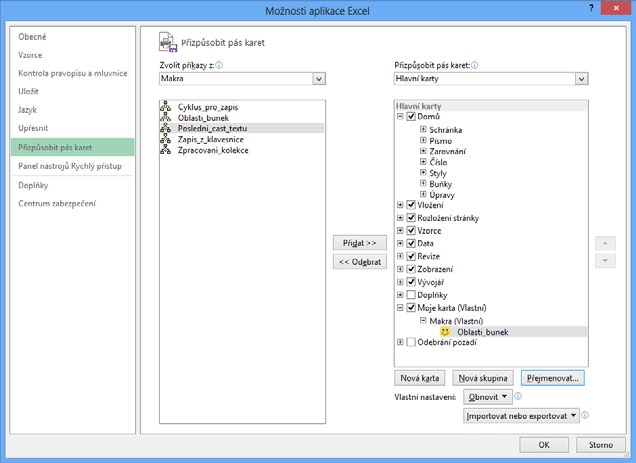Click the << Odebrat button
This screenshot has width=636, height=463.
coord(359,262)
